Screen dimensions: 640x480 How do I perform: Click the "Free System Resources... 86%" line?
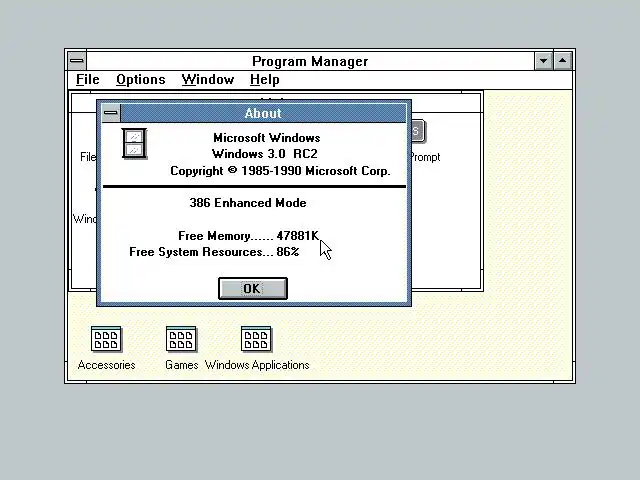click(214, 252)
